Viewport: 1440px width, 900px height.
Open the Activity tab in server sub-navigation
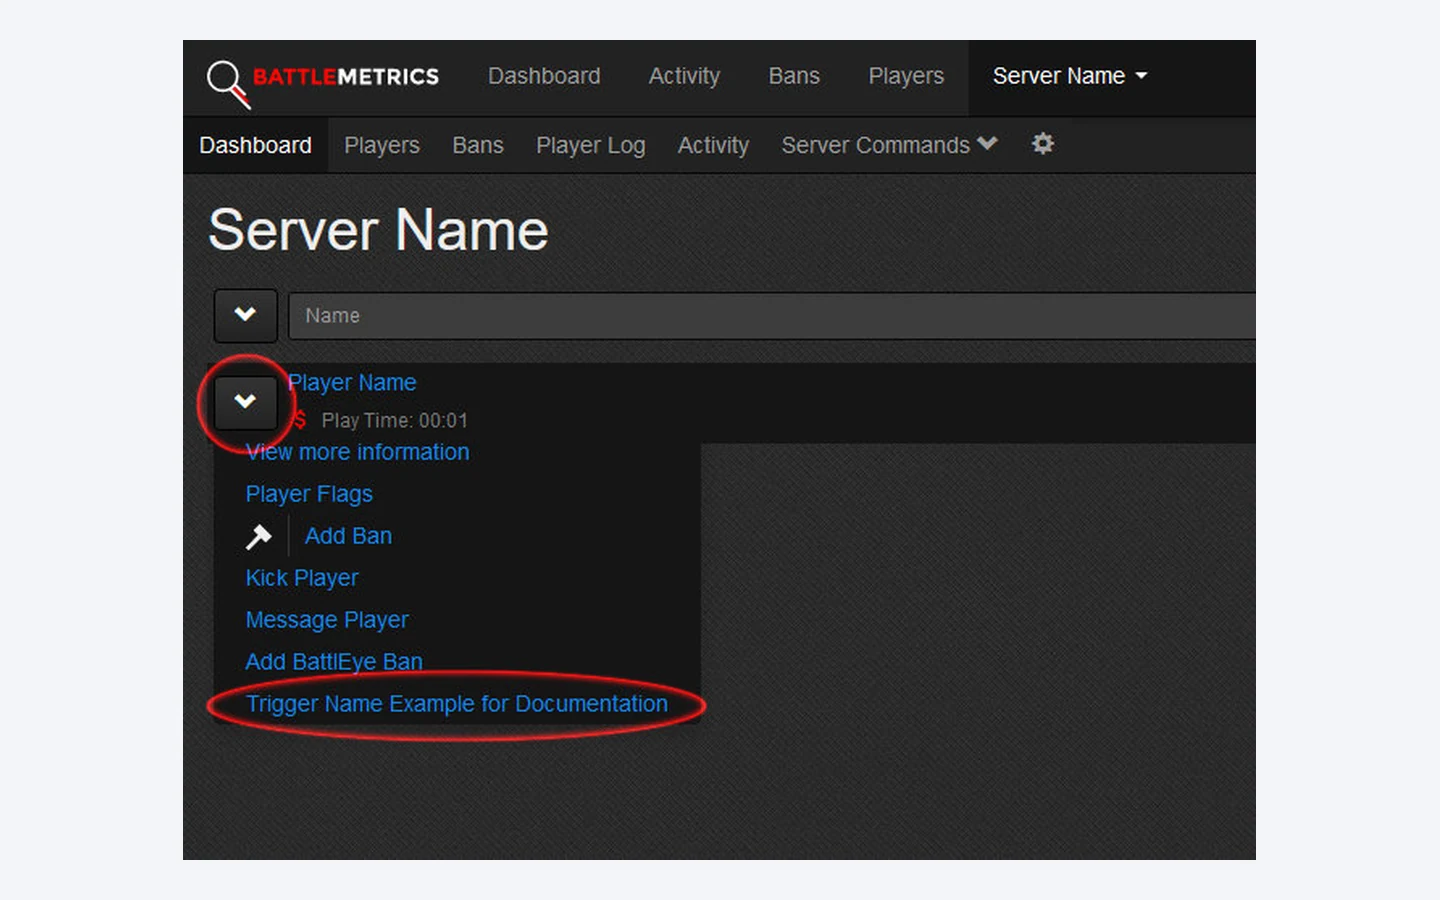point(713,145)
